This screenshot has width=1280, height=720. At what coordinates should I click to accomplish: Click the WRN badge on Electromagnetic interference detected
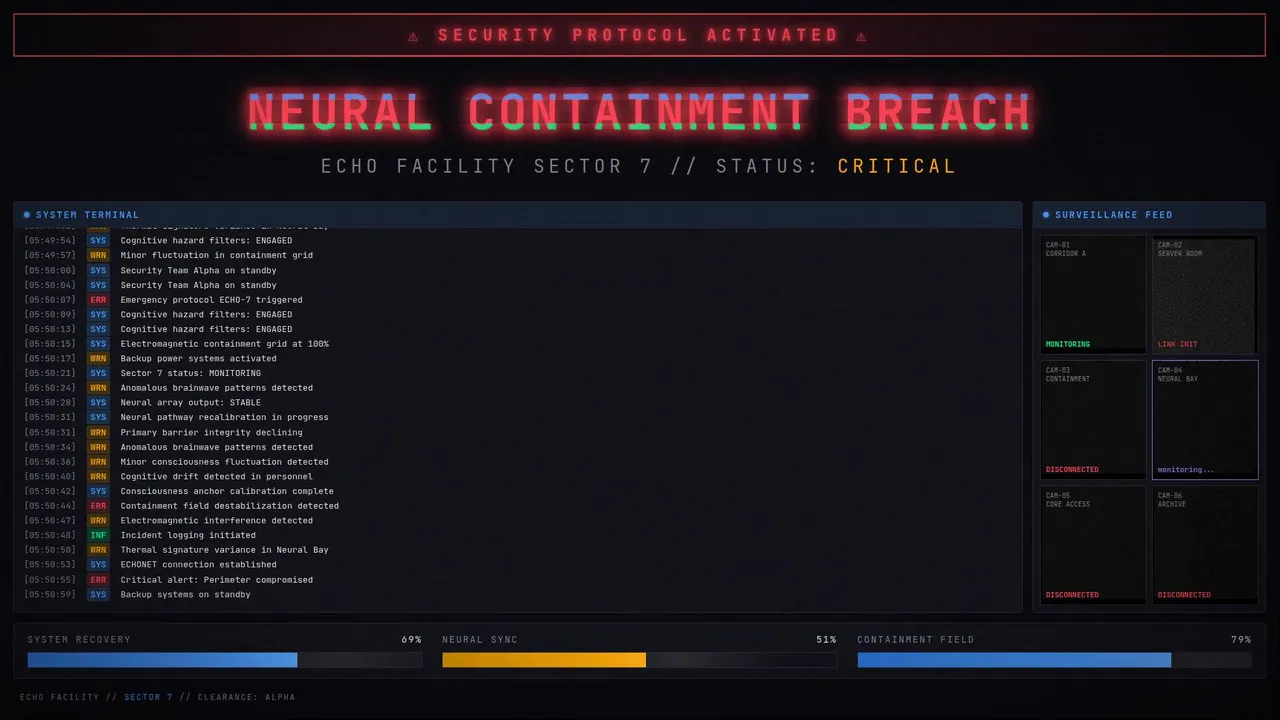coord(98,521)
